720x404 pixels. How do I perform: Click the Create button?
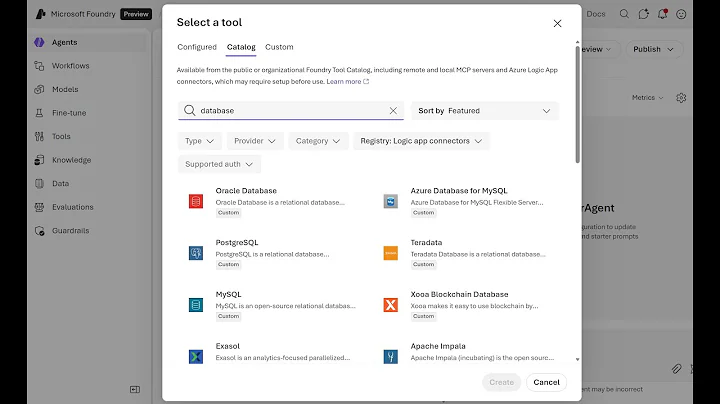point(501,382)
